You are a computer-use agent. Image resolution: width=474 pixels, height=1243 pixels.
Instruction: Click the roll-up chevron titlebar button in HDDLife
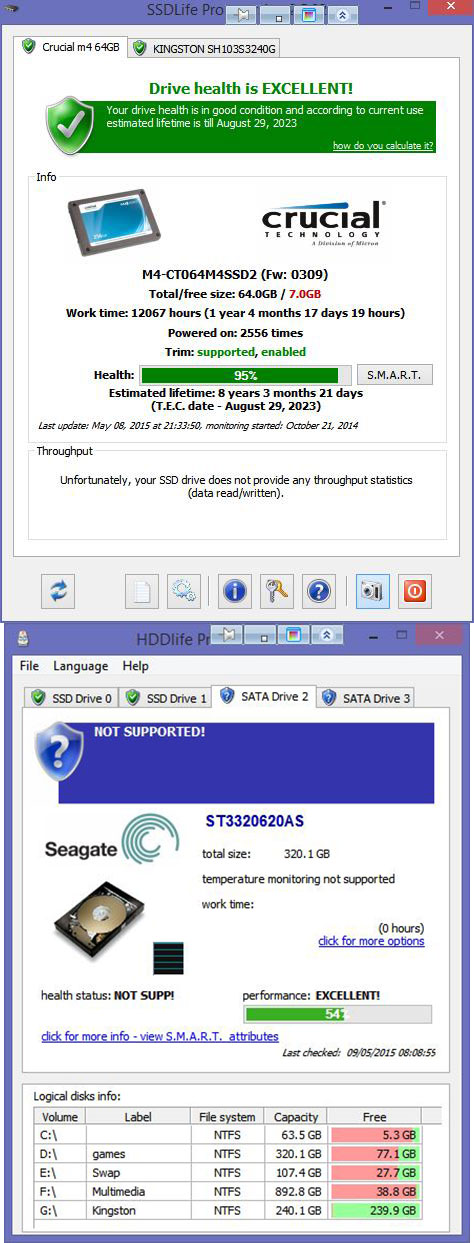326,636
